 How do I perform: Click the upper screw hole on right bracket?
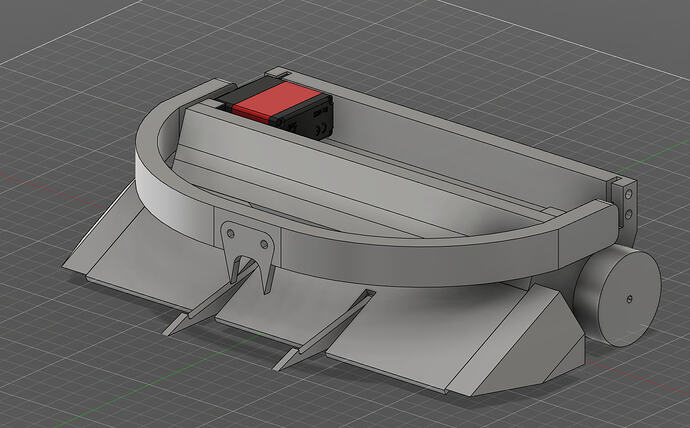pyautogui.click(x=629, y=195)
